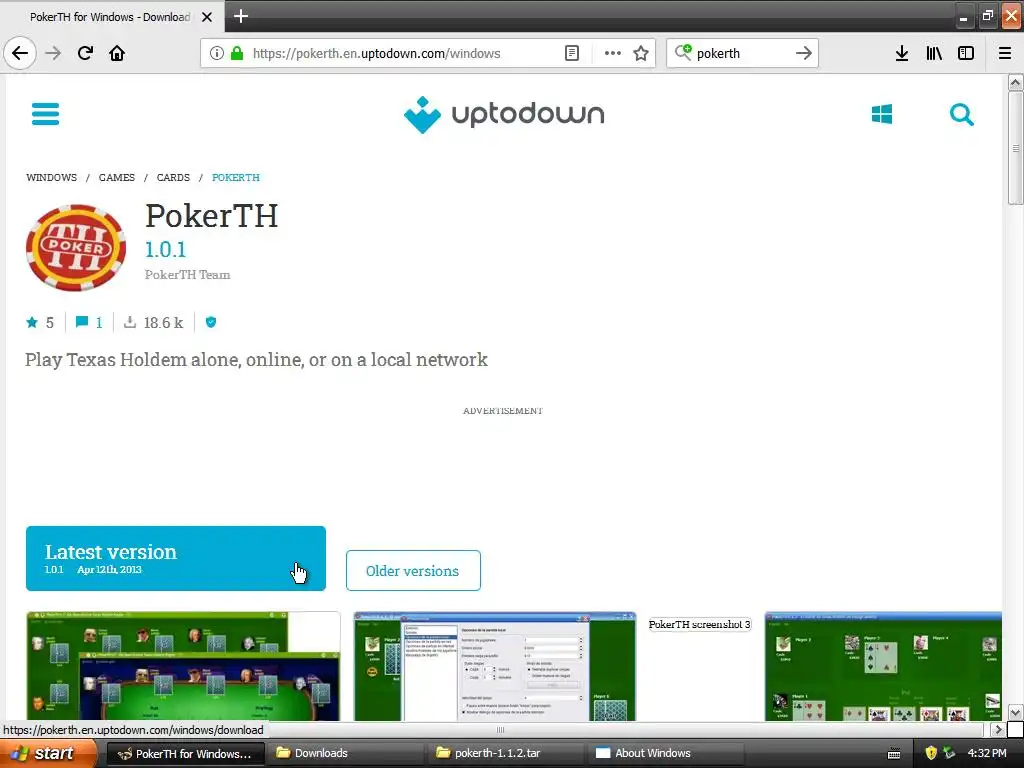Open the WINDOWS breadcrumb link
The image size is (1024, 768).
(52, 178)
